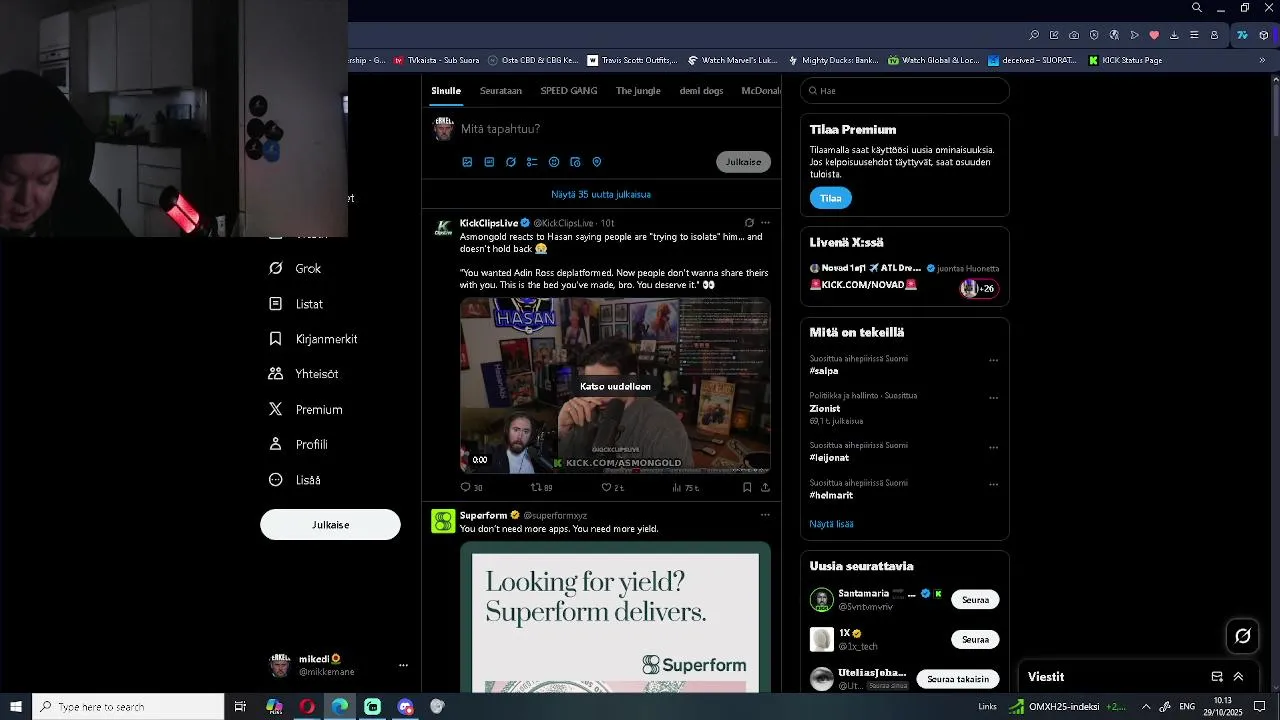Click browser player icon in toolbar
This screenshot has height=720, width=1280.
click(x=1134, y=35)
